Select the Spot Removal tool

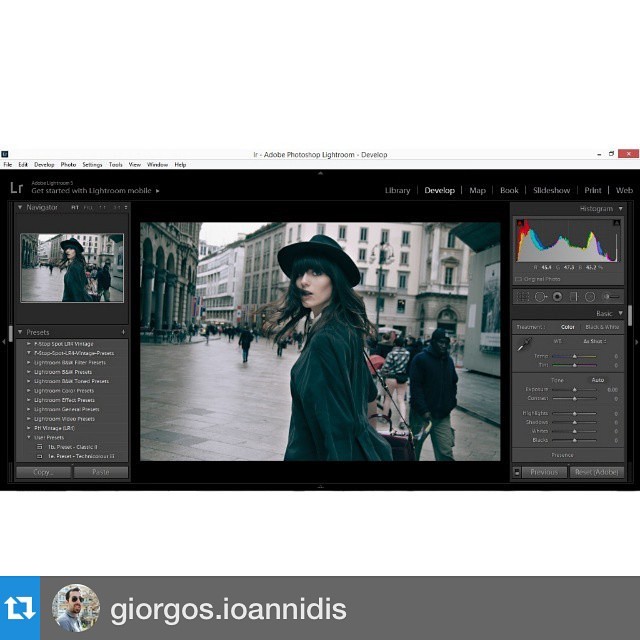click(x=540, y=297)
